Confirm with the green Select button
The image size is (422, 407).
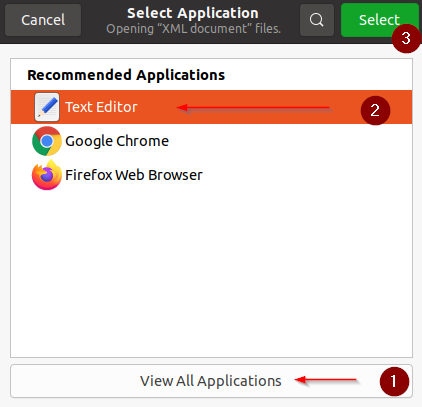click(x=379, y=20)
